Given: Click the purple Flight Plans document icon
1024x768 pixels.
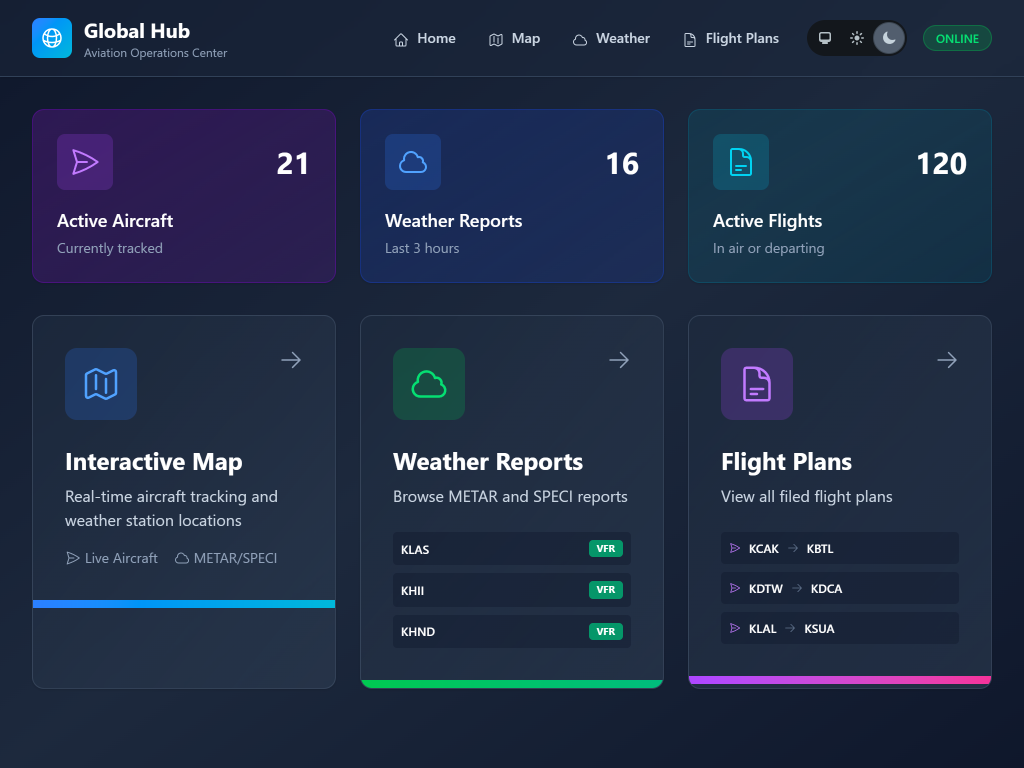Looking at the screenshot, I should point(757,384).
